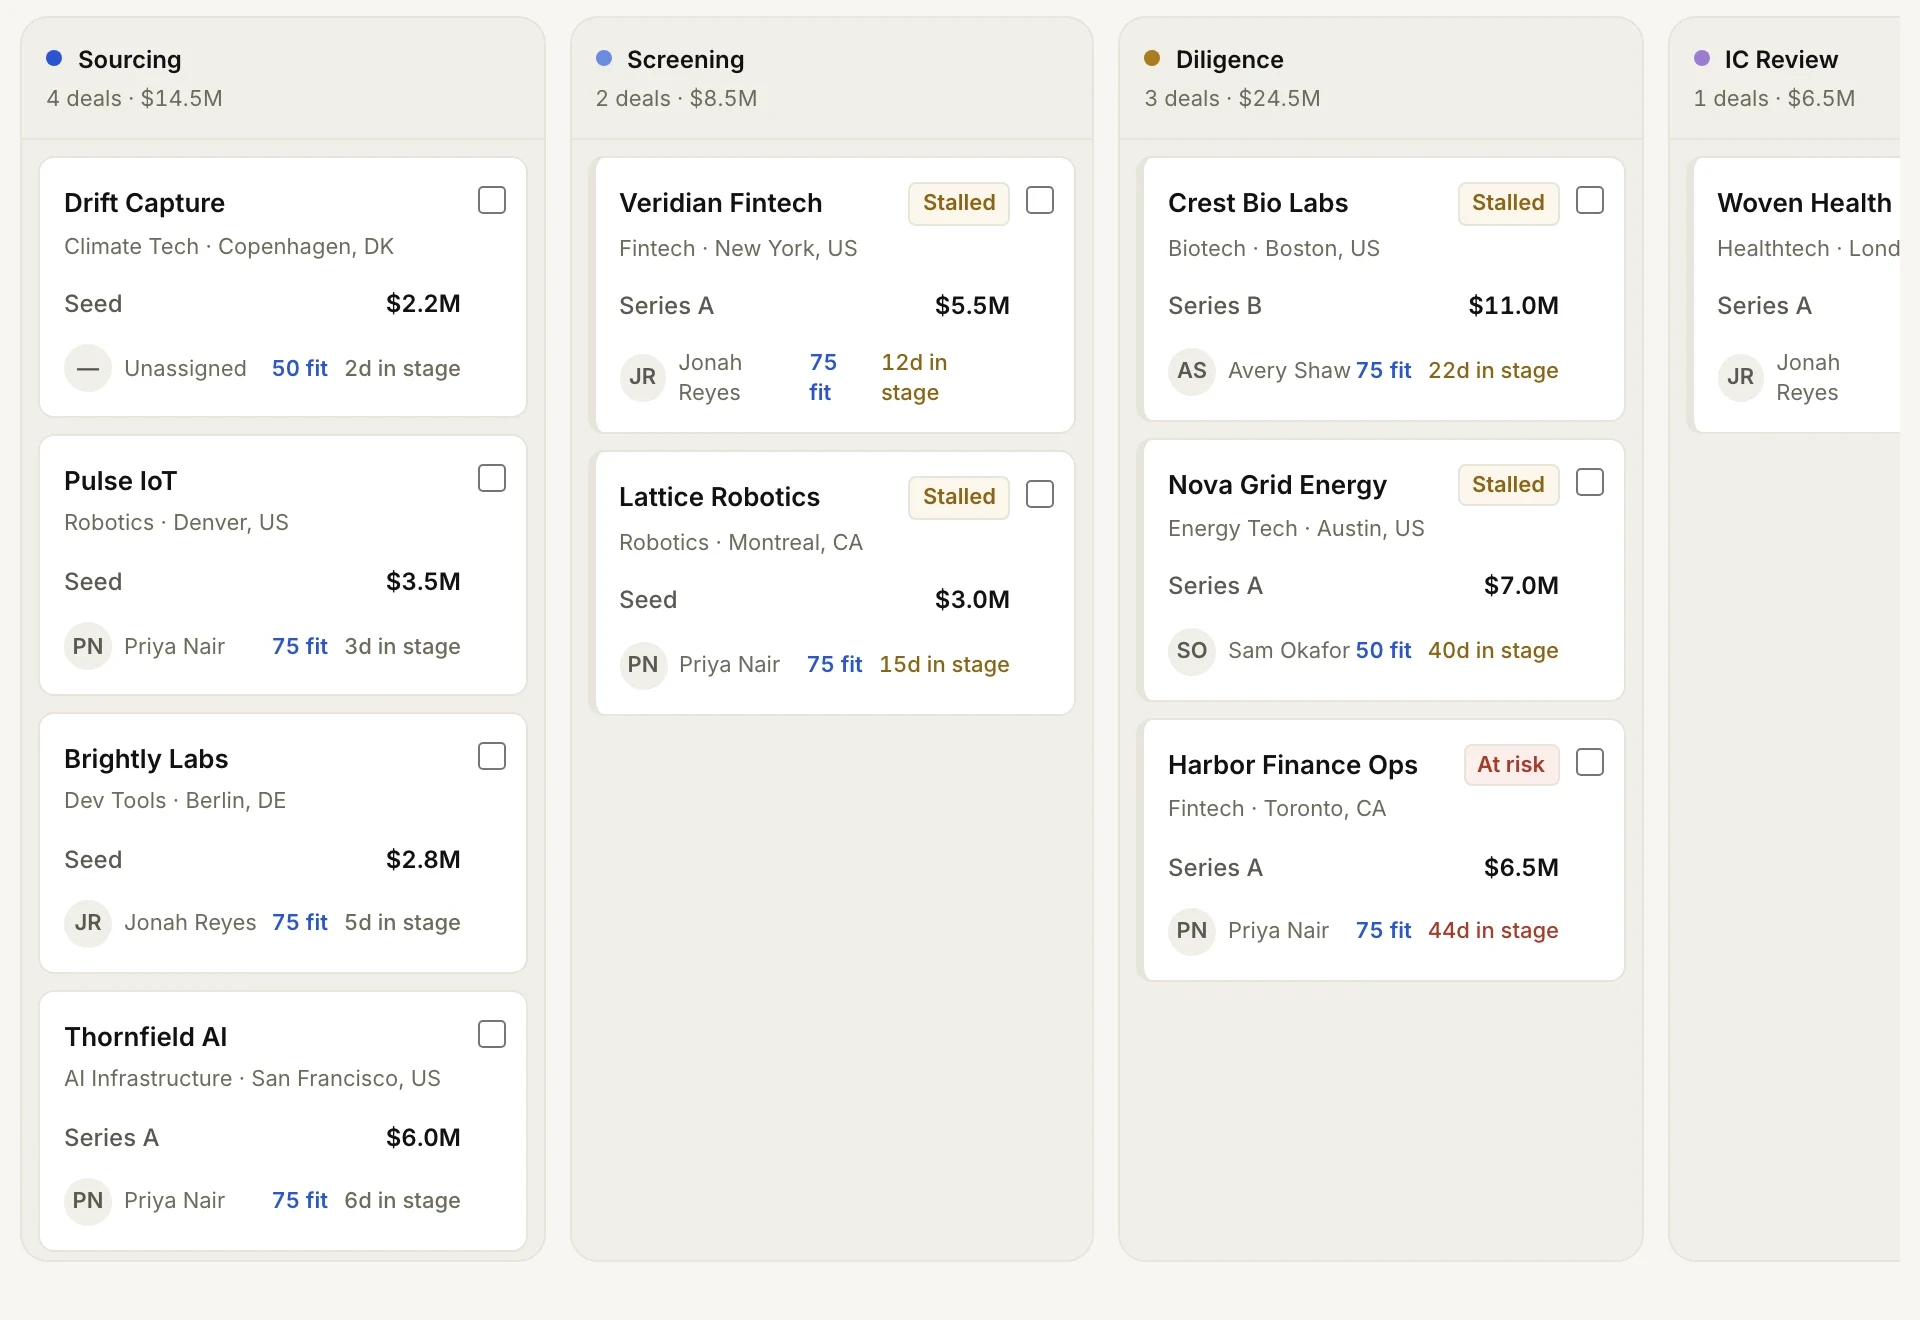The width and height of the screenshot is (1920, 1320).
Task: Click the PN avatar on Harbor Finance Ops
Action: pyautogui.click(x=1192, y=930)
